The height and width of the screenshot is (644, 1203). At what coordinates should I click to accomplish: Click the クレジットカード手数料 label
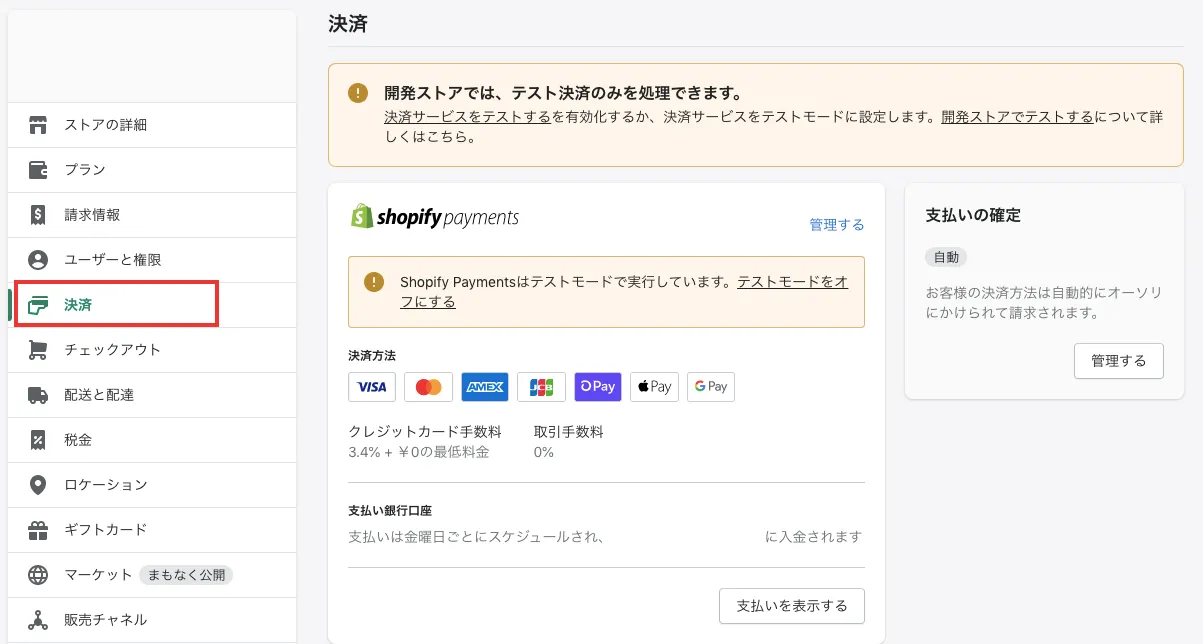425,432
